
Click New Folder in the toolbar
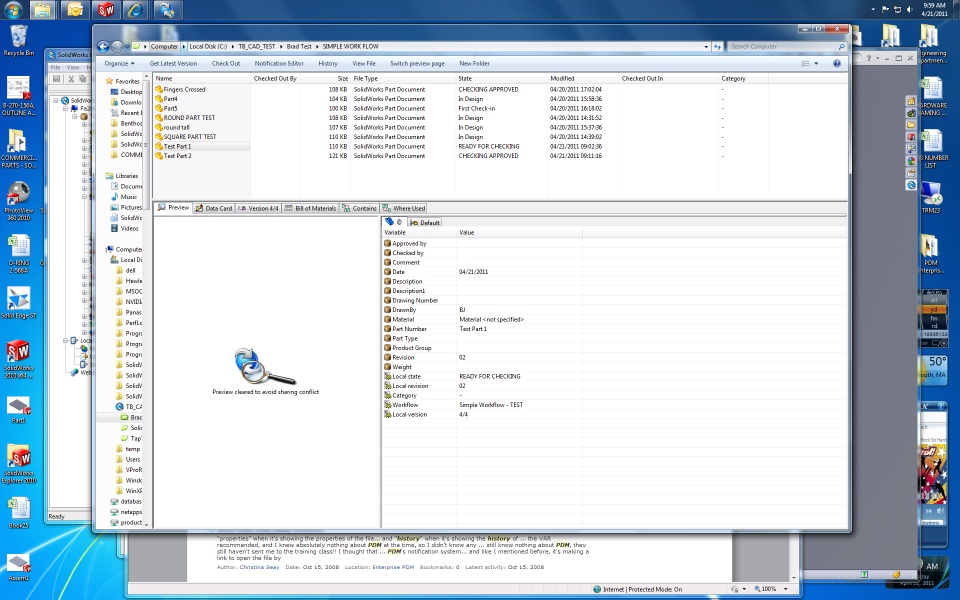click(474, 64)
